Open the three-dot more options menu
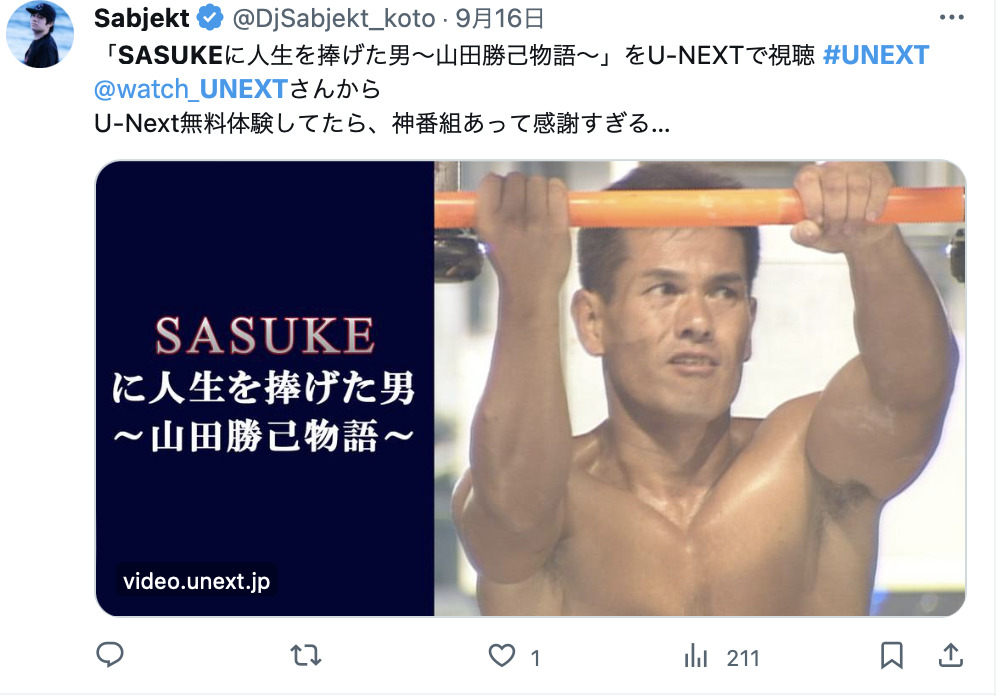The width and height of the screenshot is (1000, 696). (952, 17)
